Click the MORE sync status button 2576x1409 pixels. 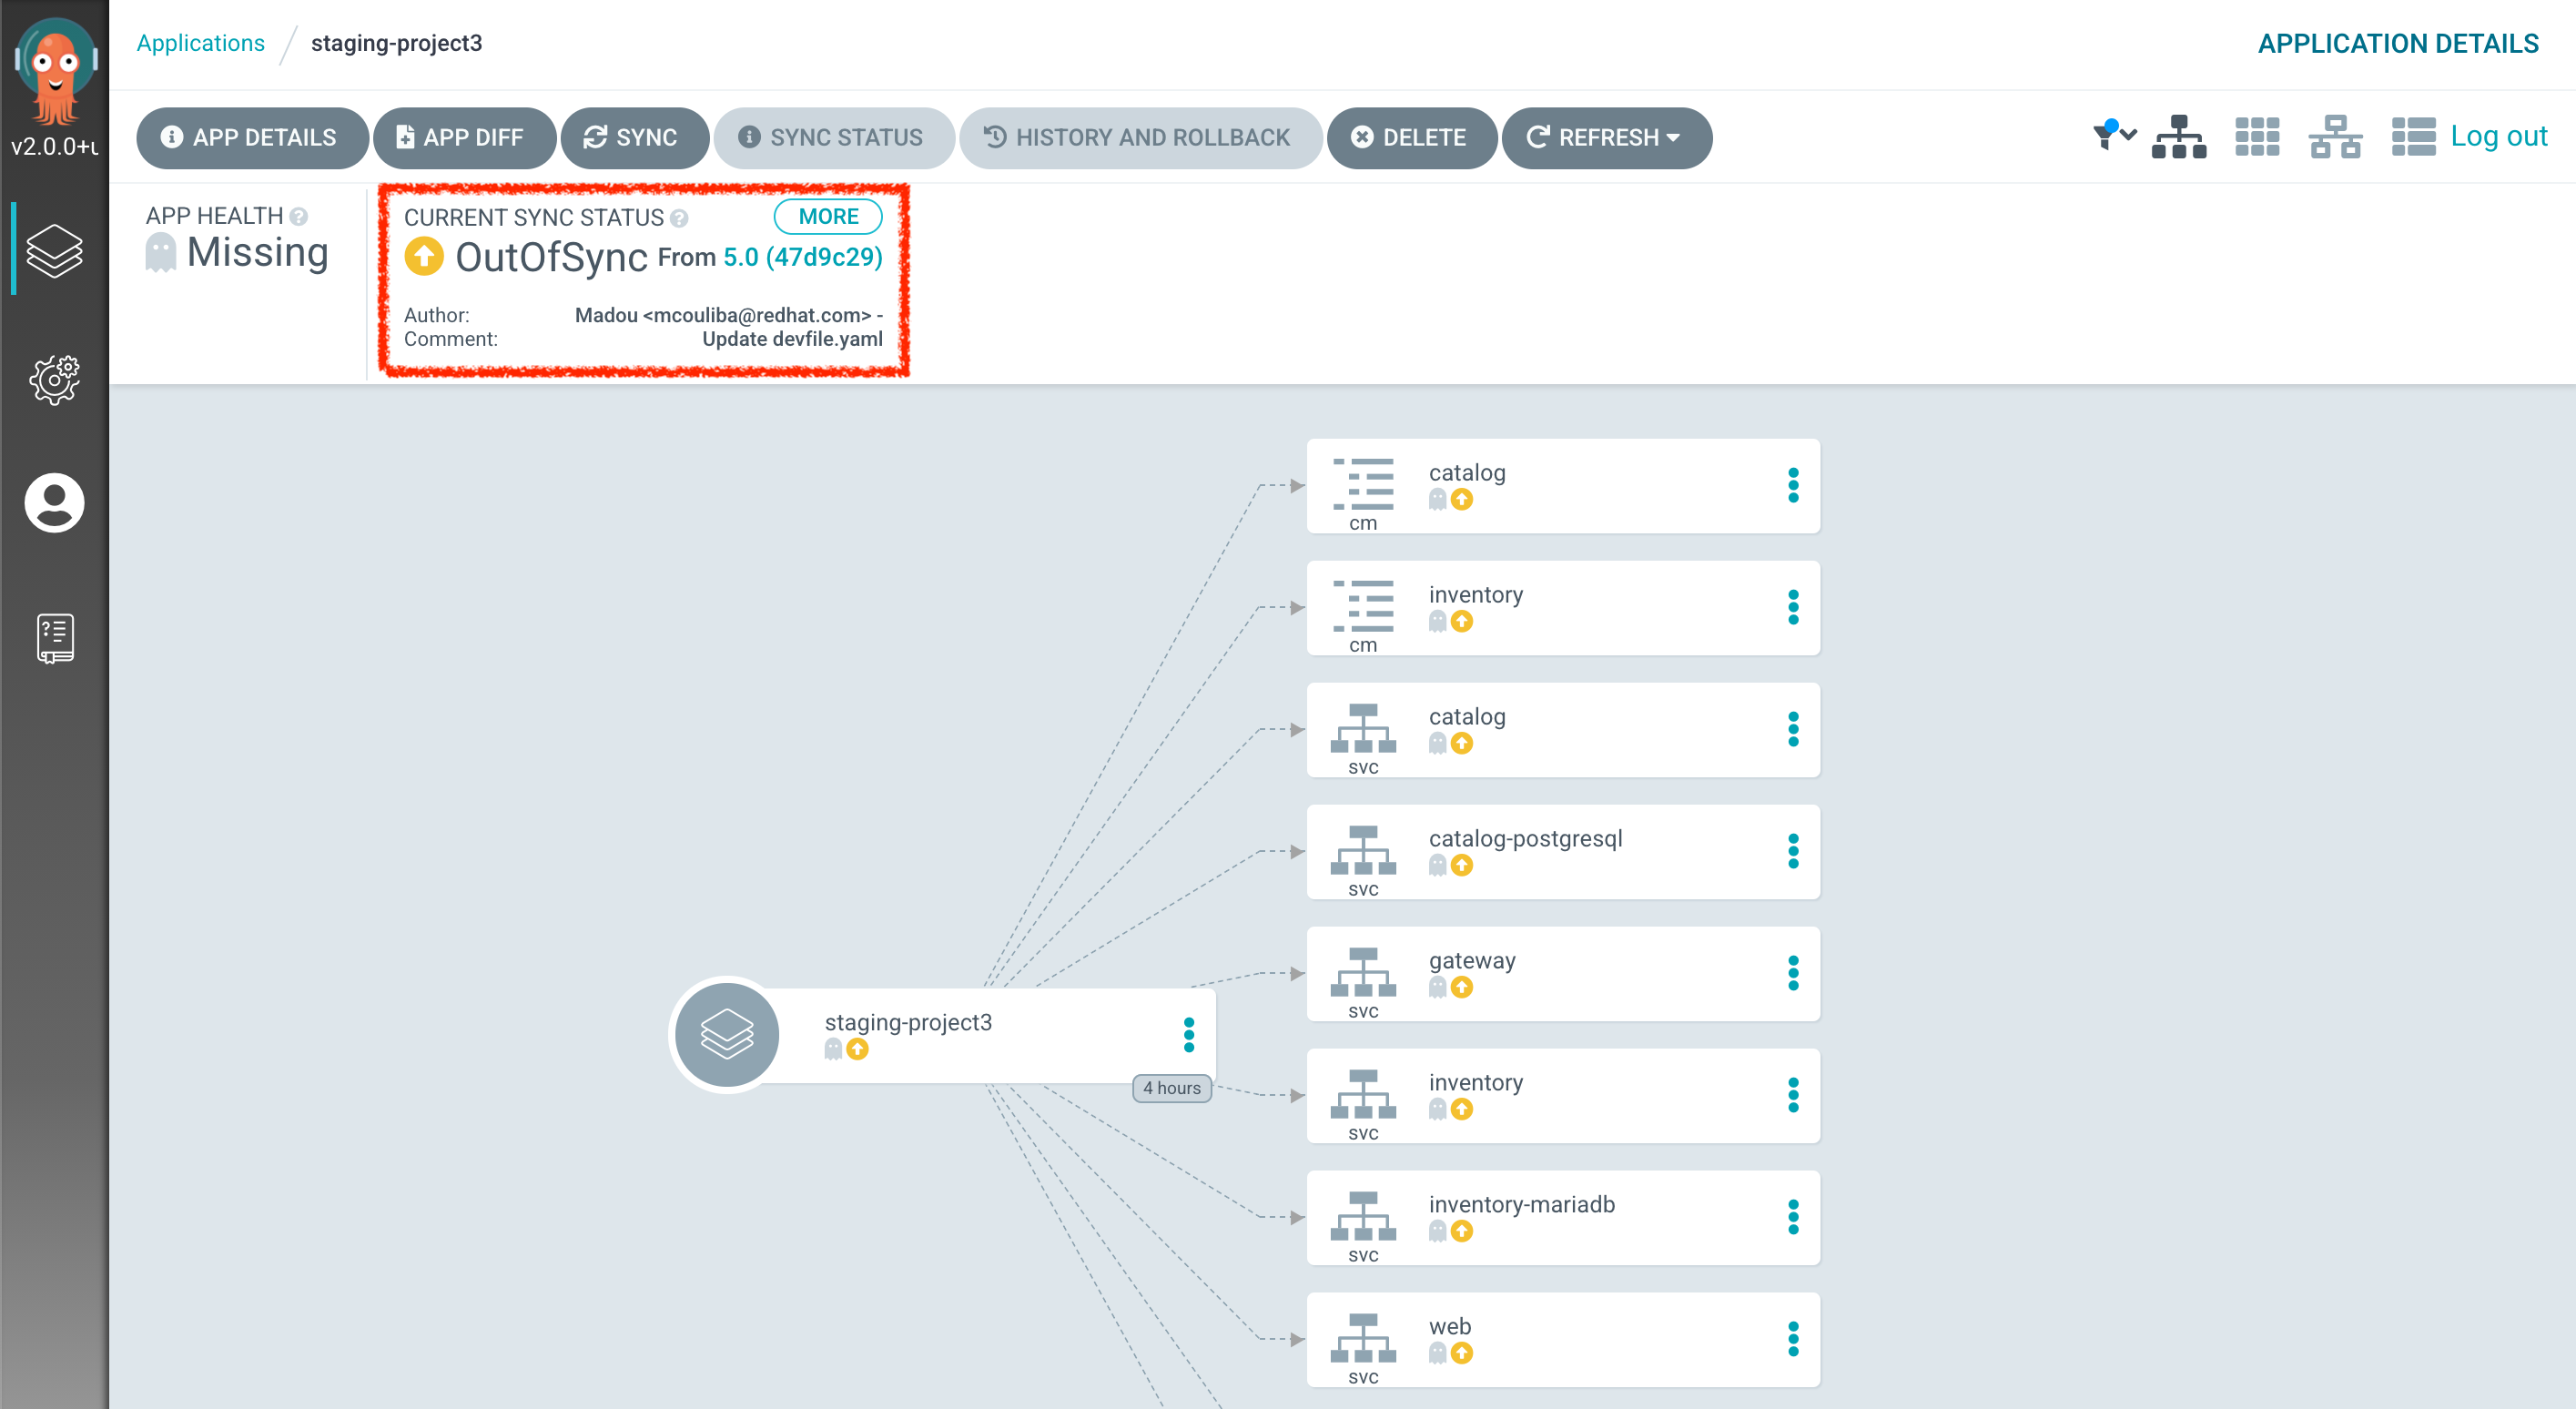[827, 217]
